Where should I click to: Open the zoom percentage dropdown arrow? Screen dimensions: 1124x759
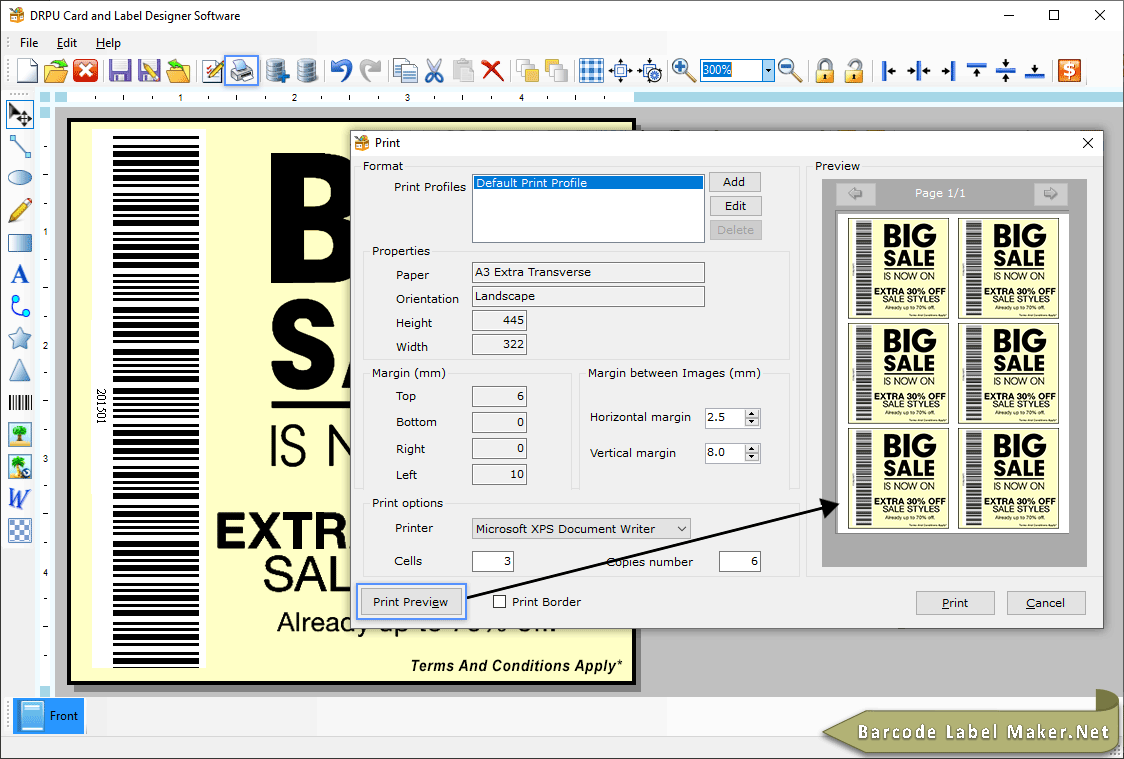pos(768,70)
